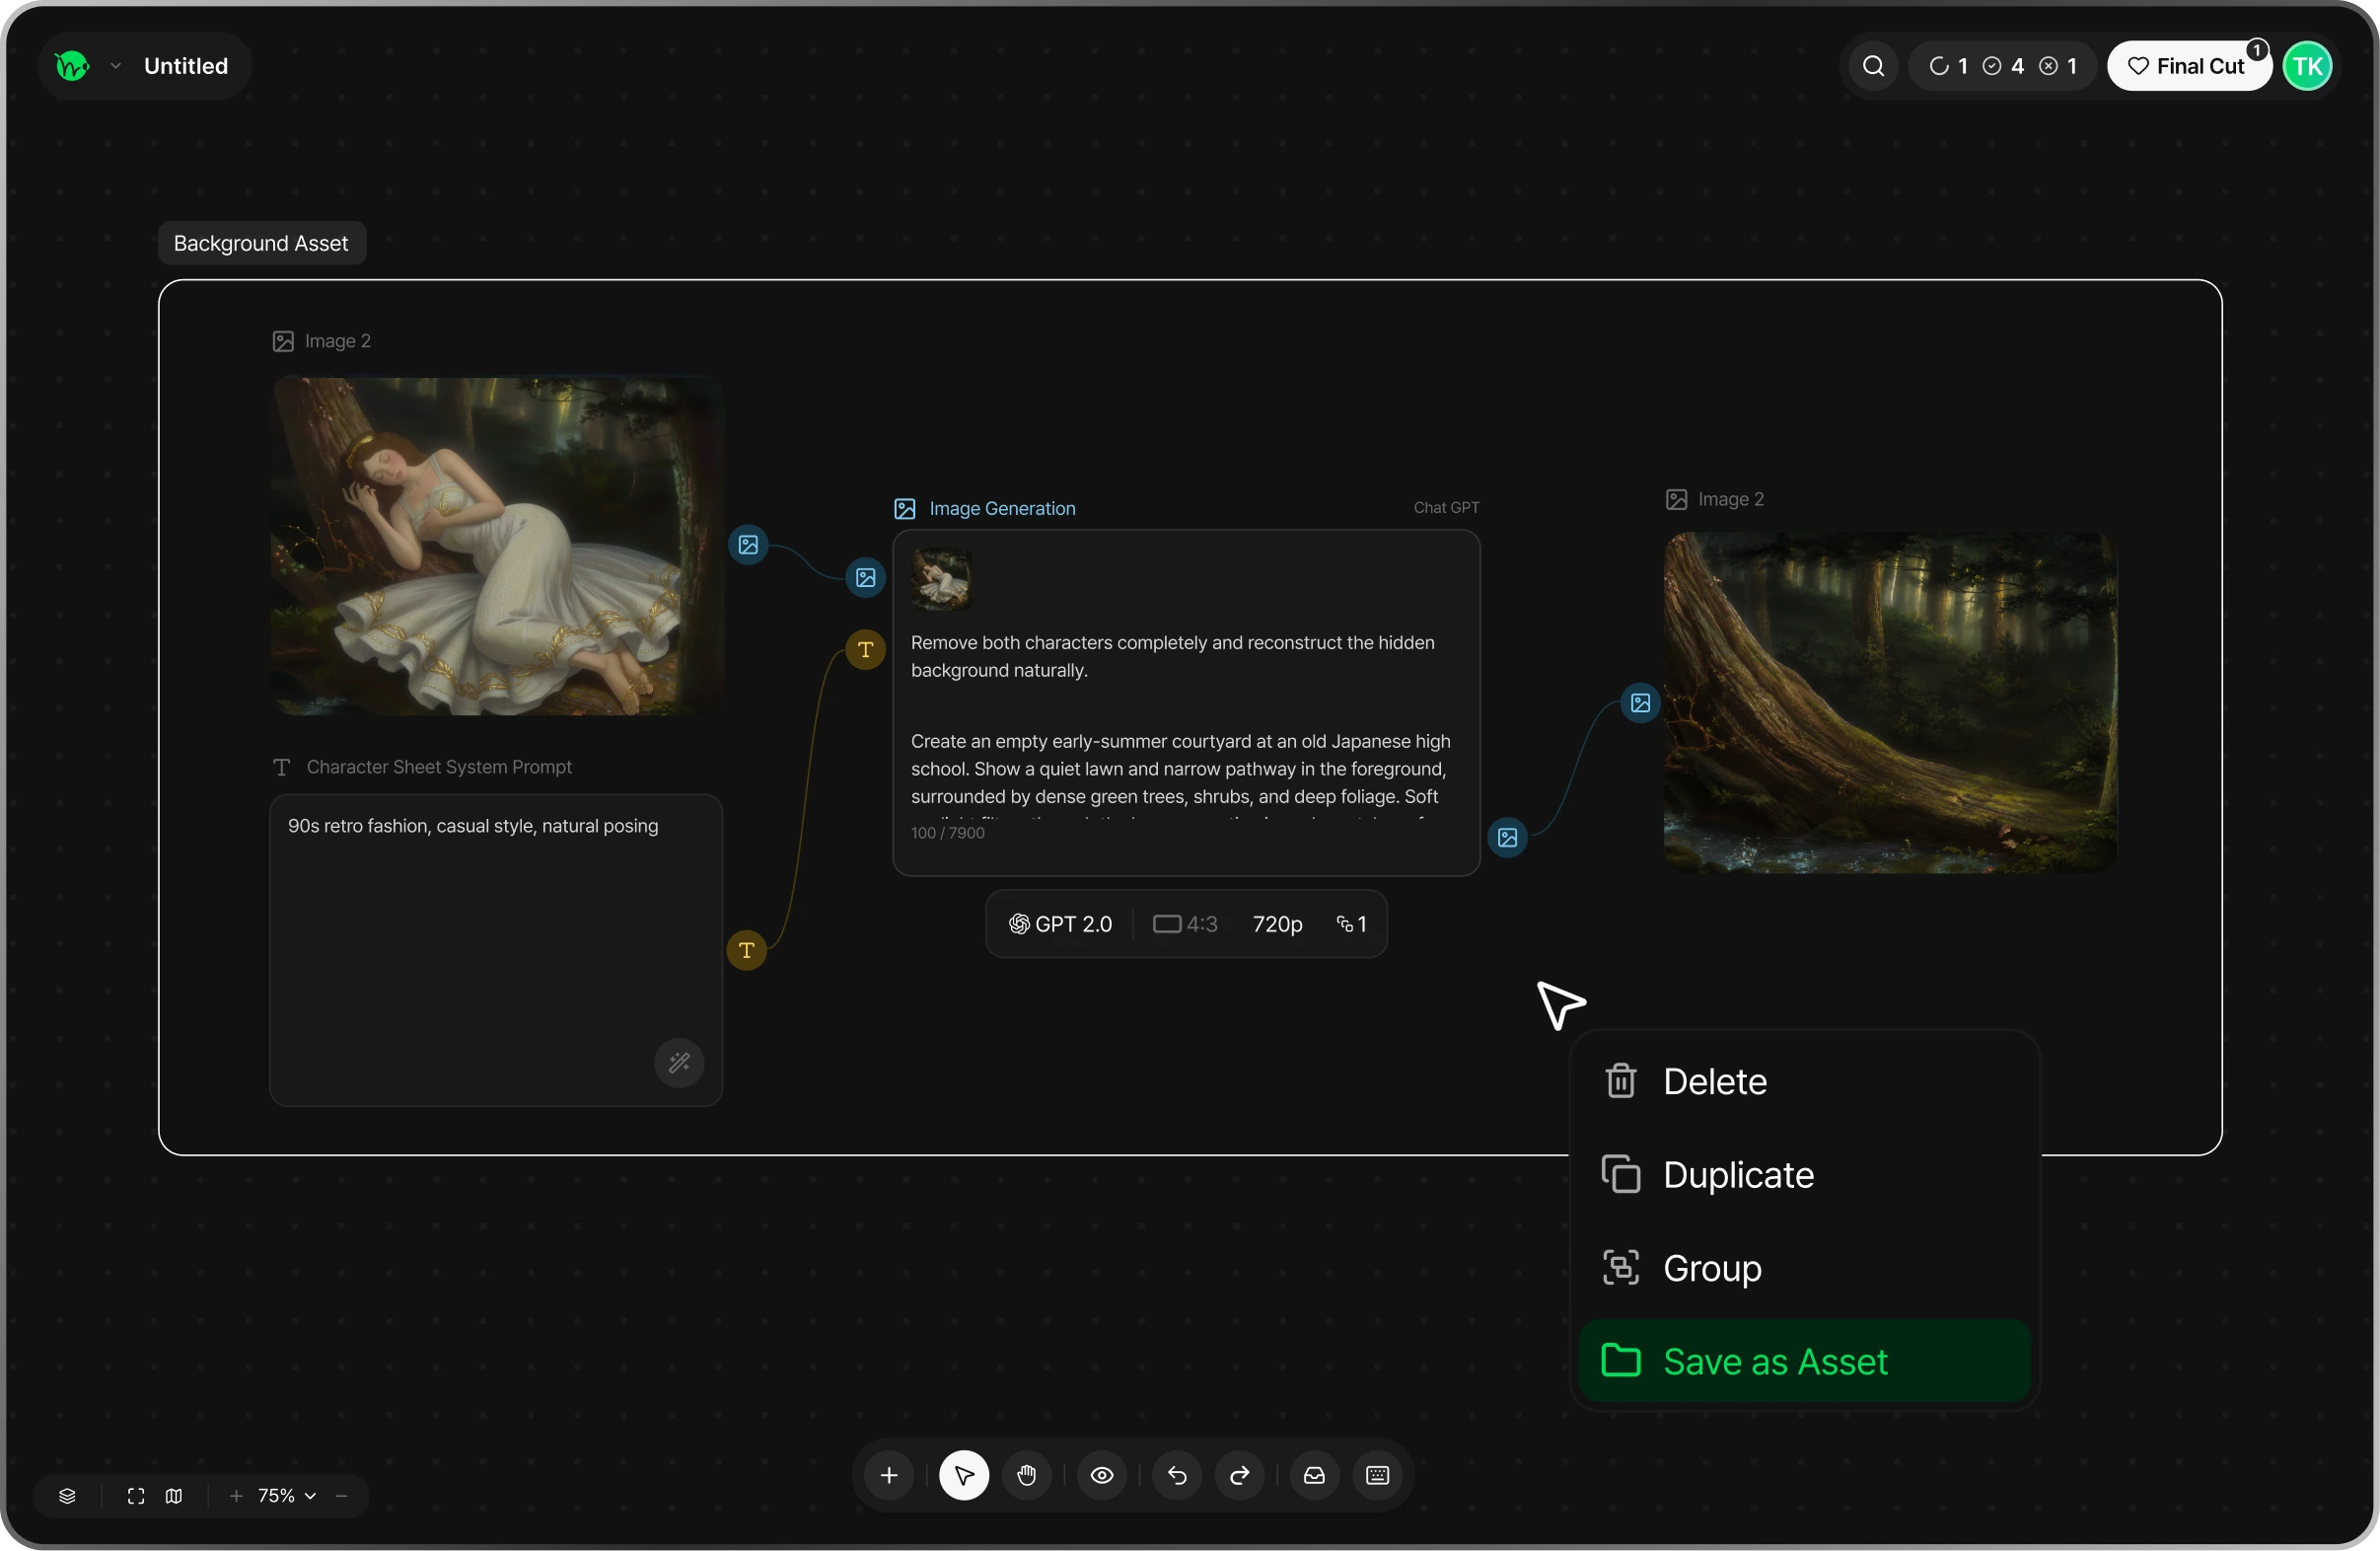Image resolution: width=2380 pixels, height=1551 pixels.
Task: Click the 'Remove both characters completely' prompt text
Action: 1173,656
